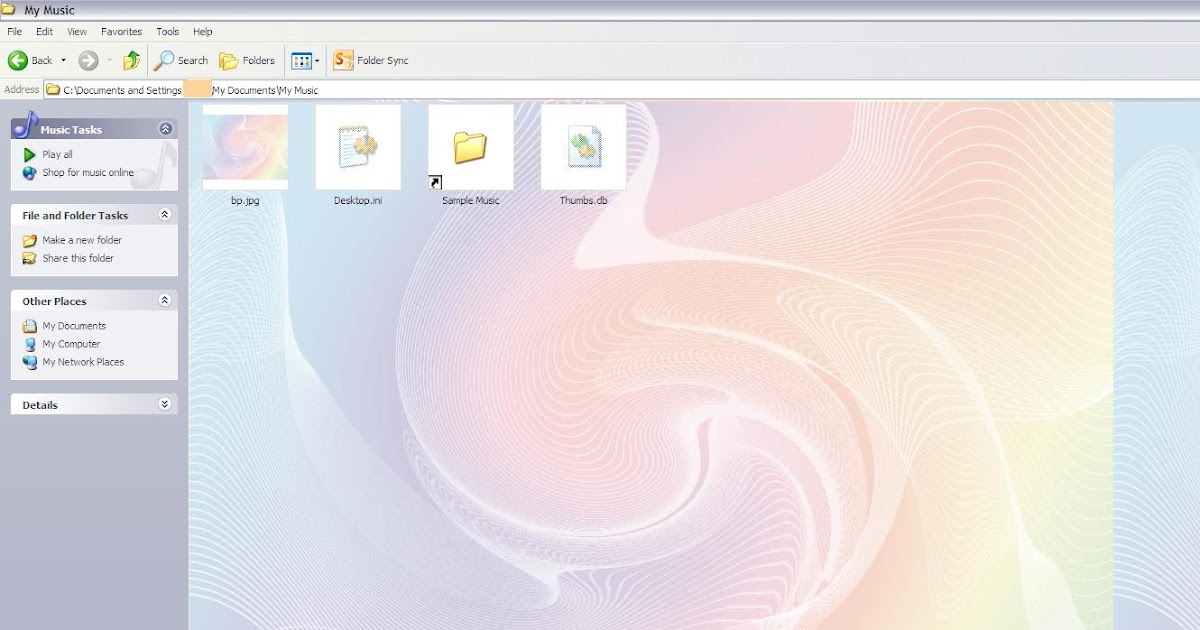
Task: Click the Back navigation arrow
Action: (x=20, y=60)
